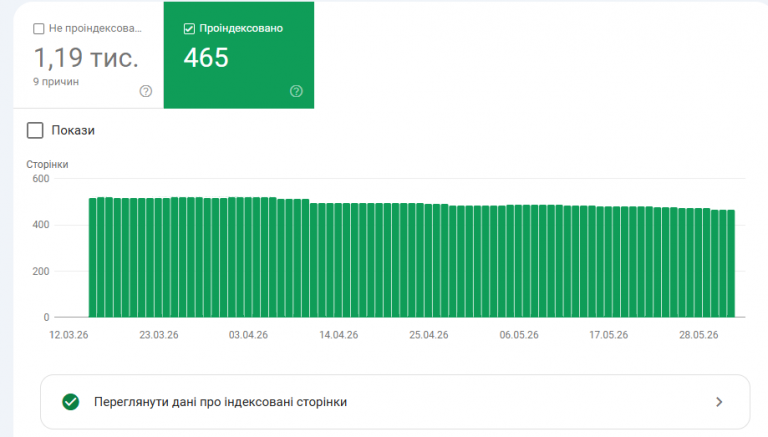The width and height of the screenshot is (768, 437).
Task: Uncheck the 'Проіндексовано' checkbox
Action: 189,29
